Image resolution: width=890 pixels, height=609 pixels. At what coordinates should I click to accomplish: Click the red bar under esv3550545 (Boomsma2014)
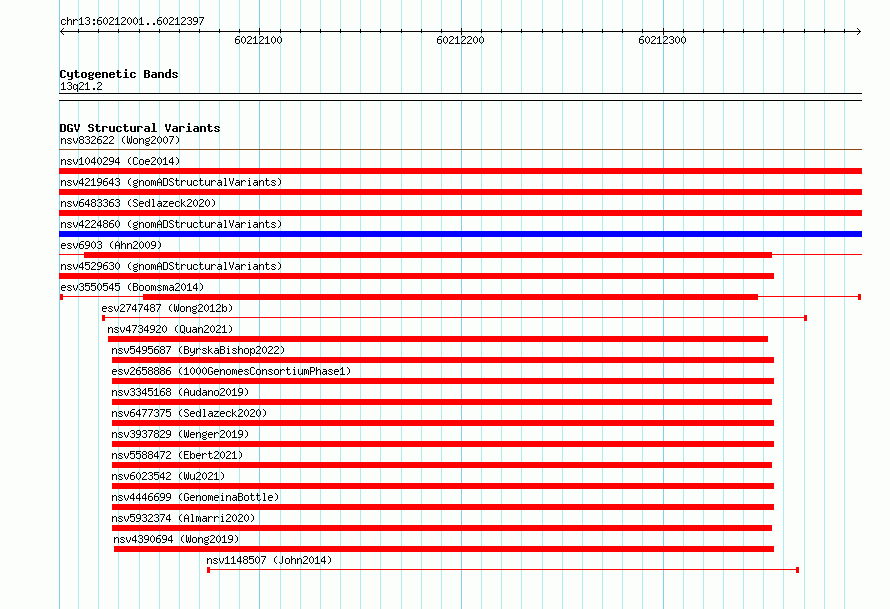[x=450, y=297]
